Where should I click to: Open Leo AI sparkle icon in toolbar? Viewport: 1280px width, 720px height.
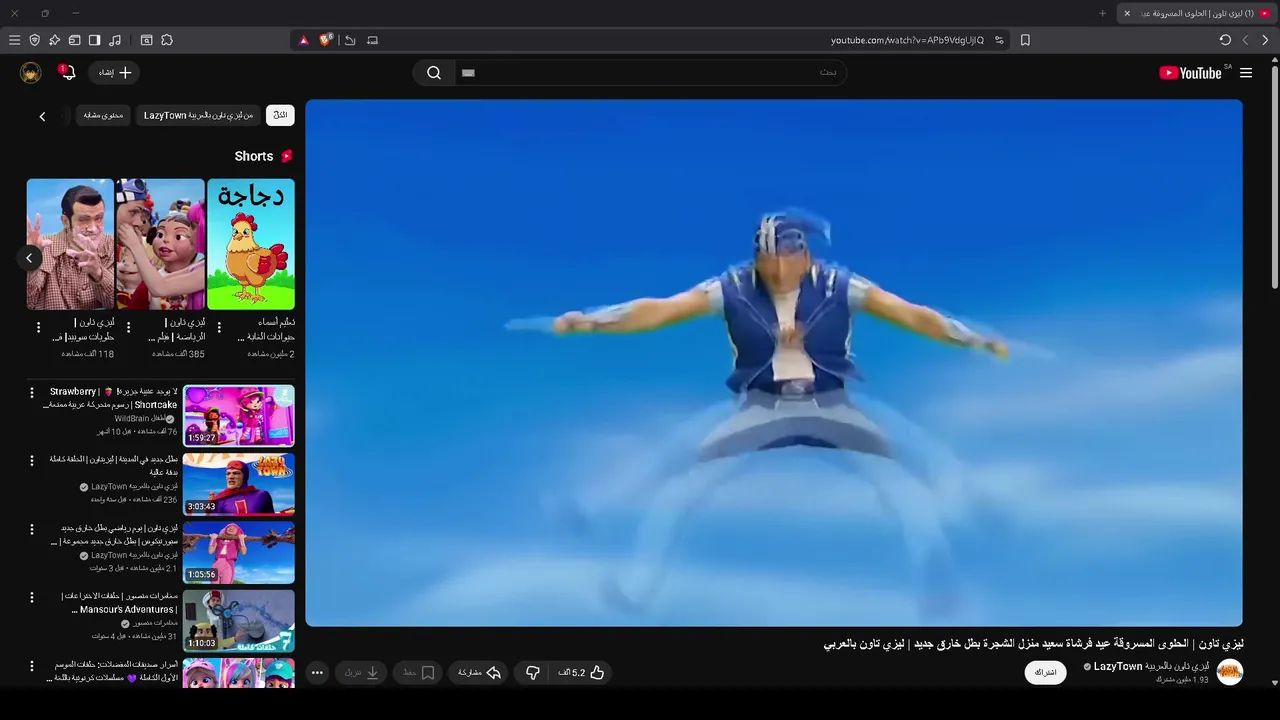[x=54, y=40]
